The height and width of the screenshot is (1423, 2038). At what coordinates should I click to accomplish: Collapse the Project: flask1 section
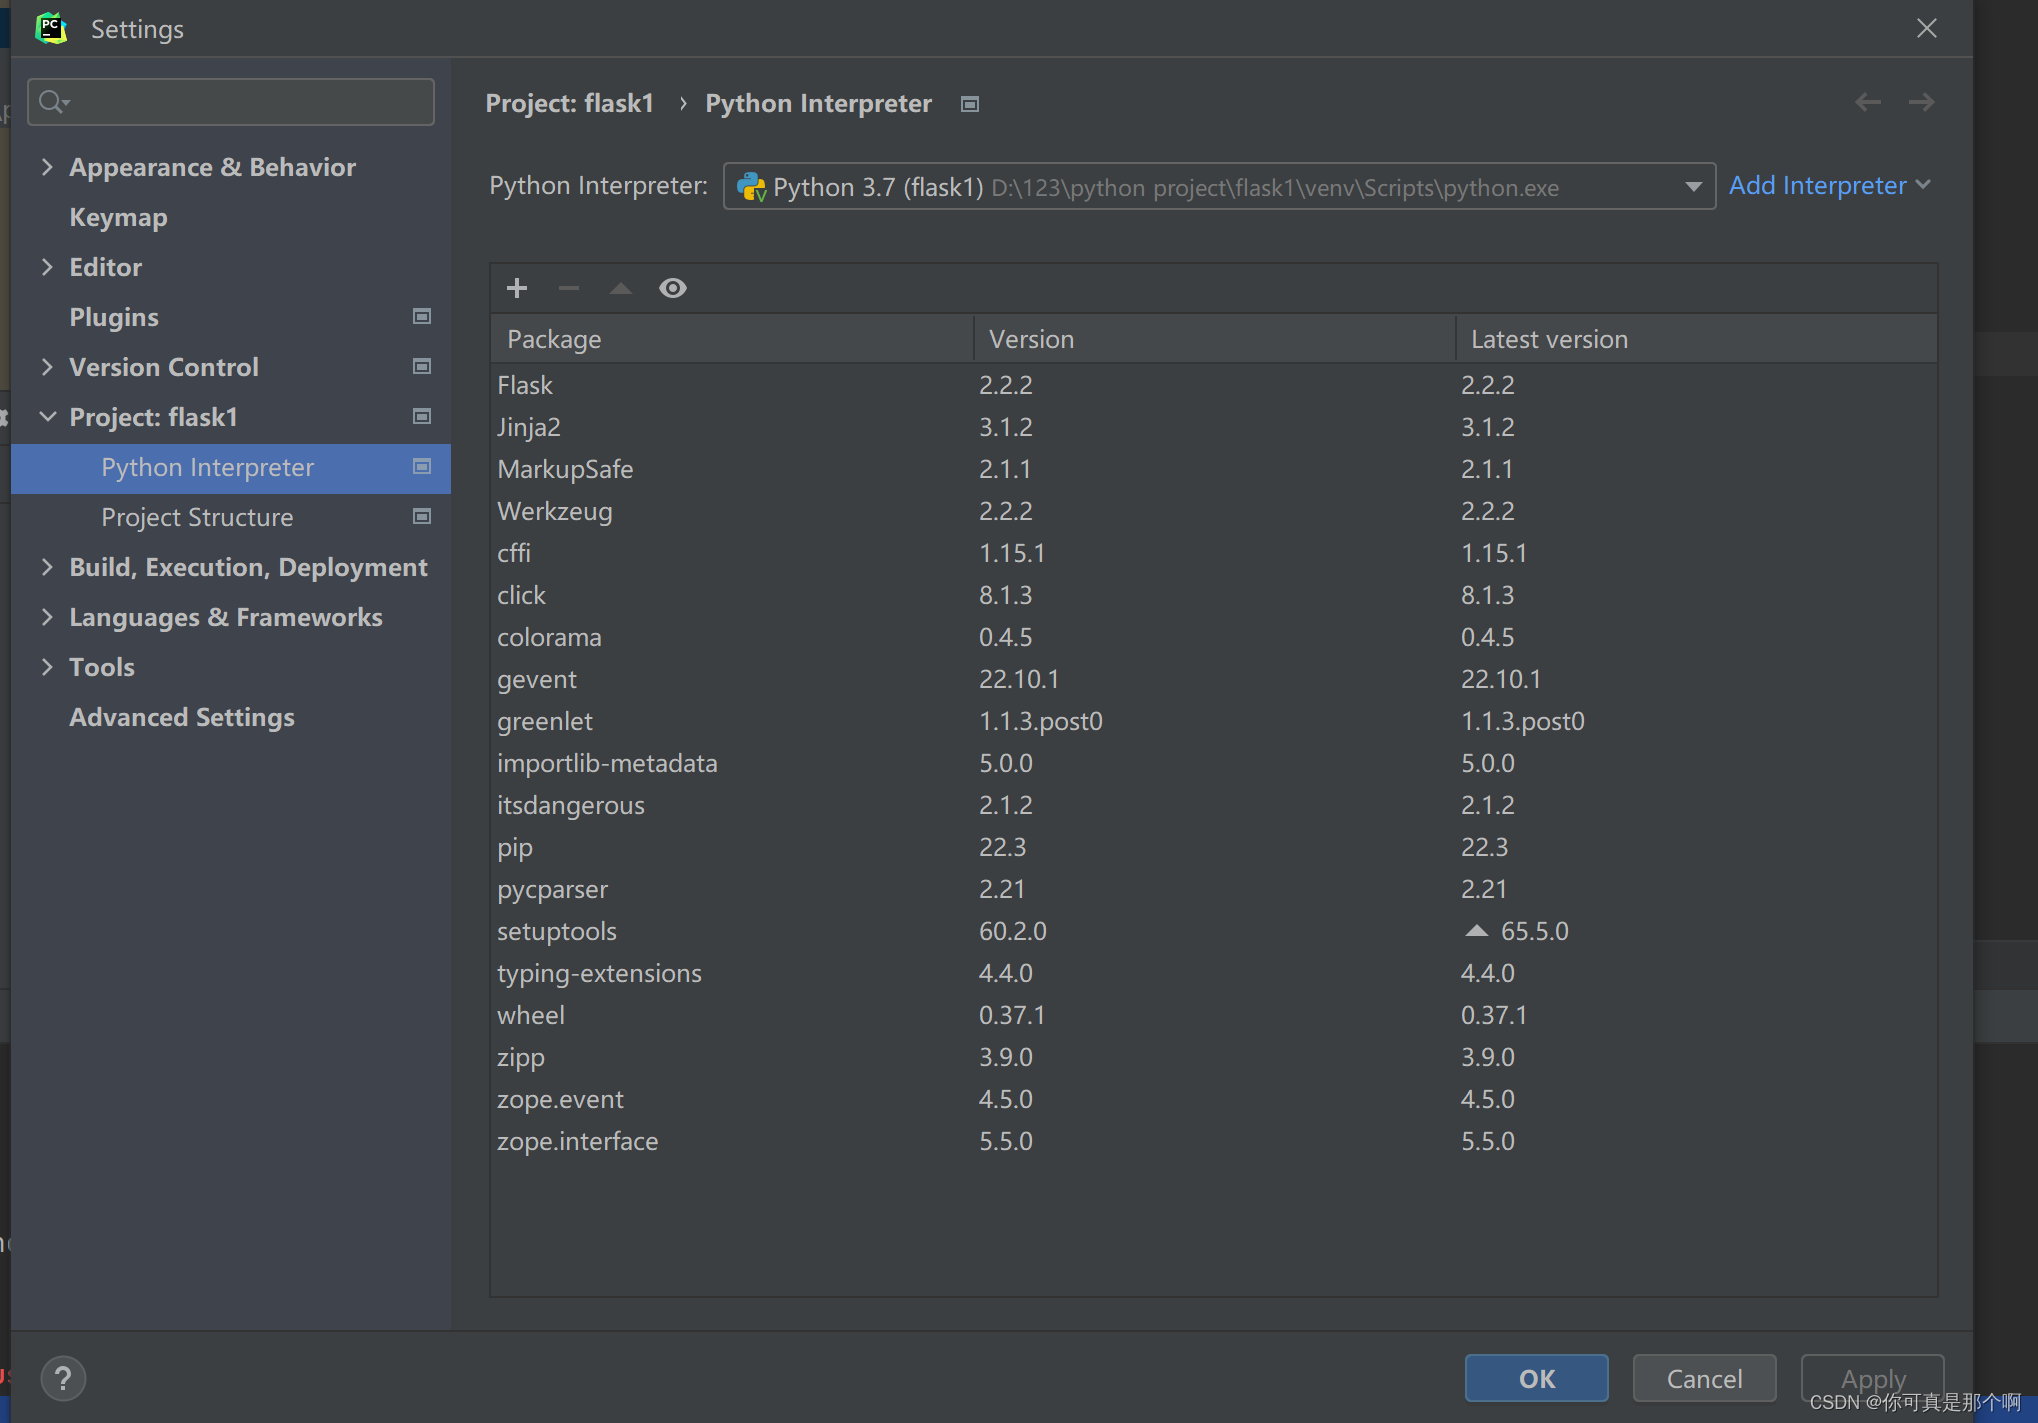coord(47,416)
